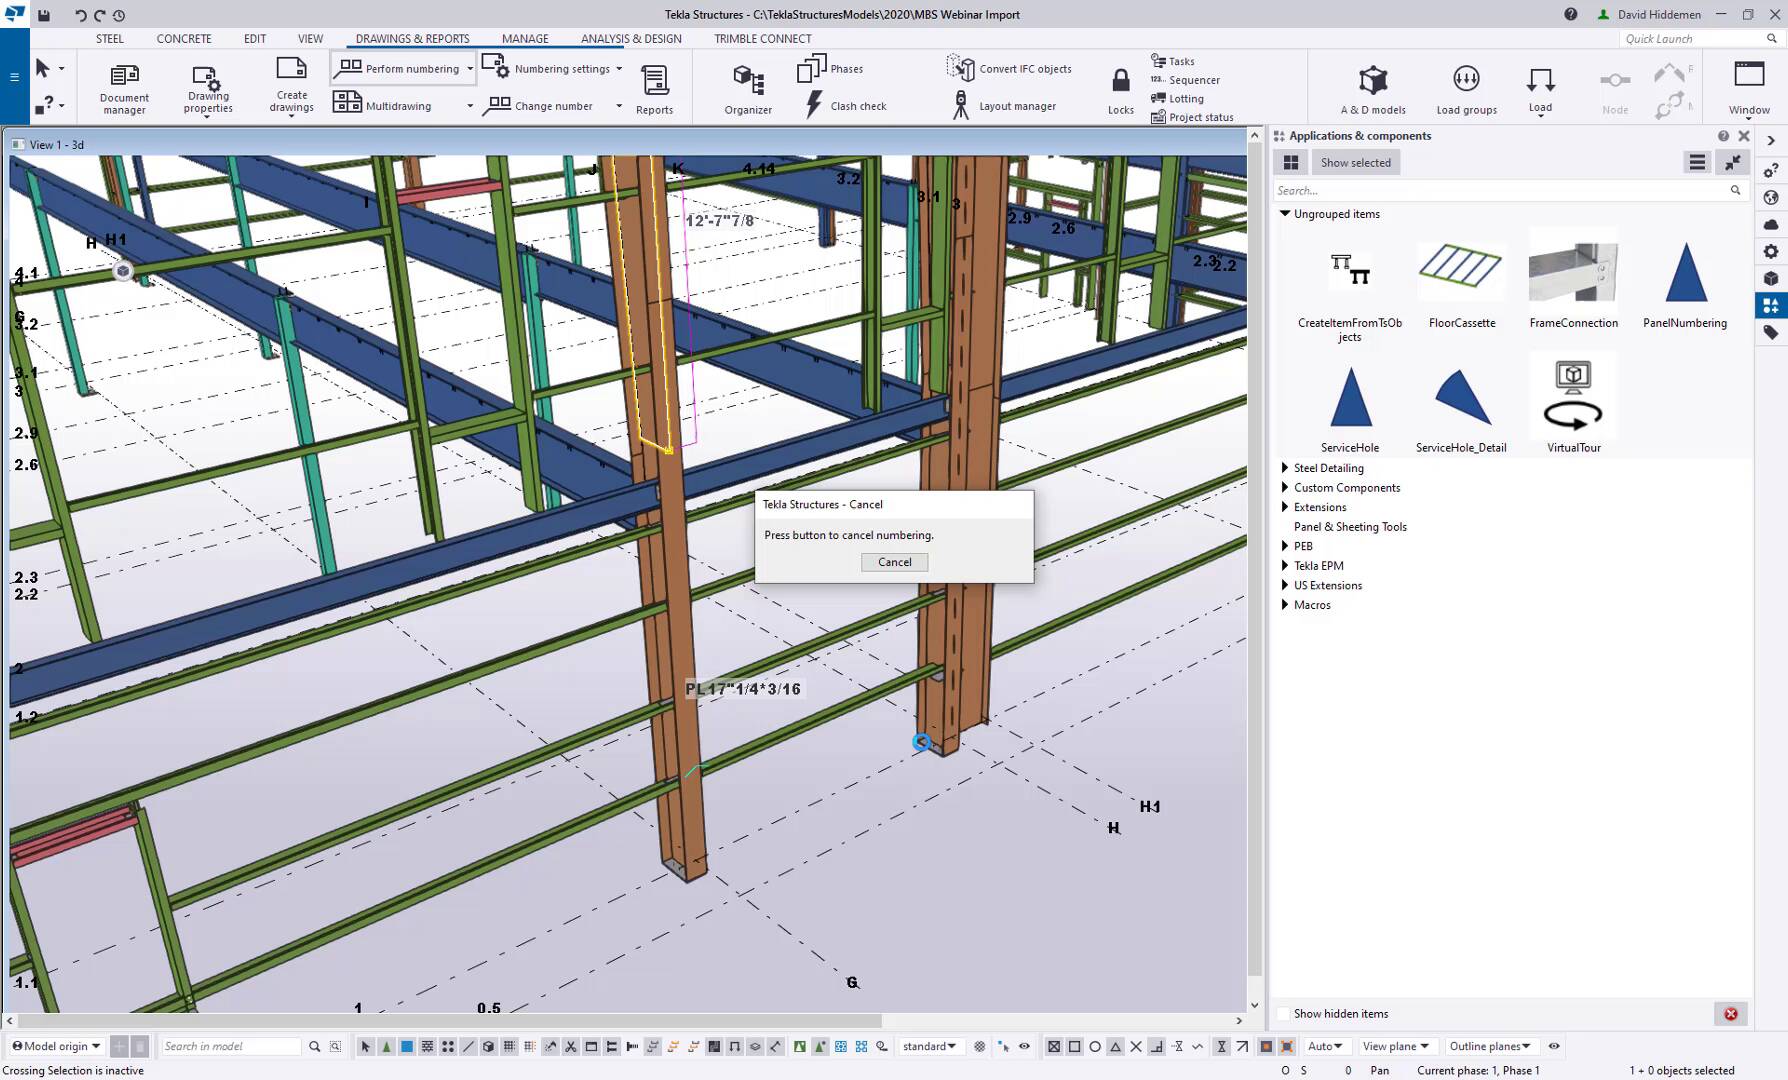Collapse the Ungrouped items group
1788x1080 pixels.
click(1285, 213)
